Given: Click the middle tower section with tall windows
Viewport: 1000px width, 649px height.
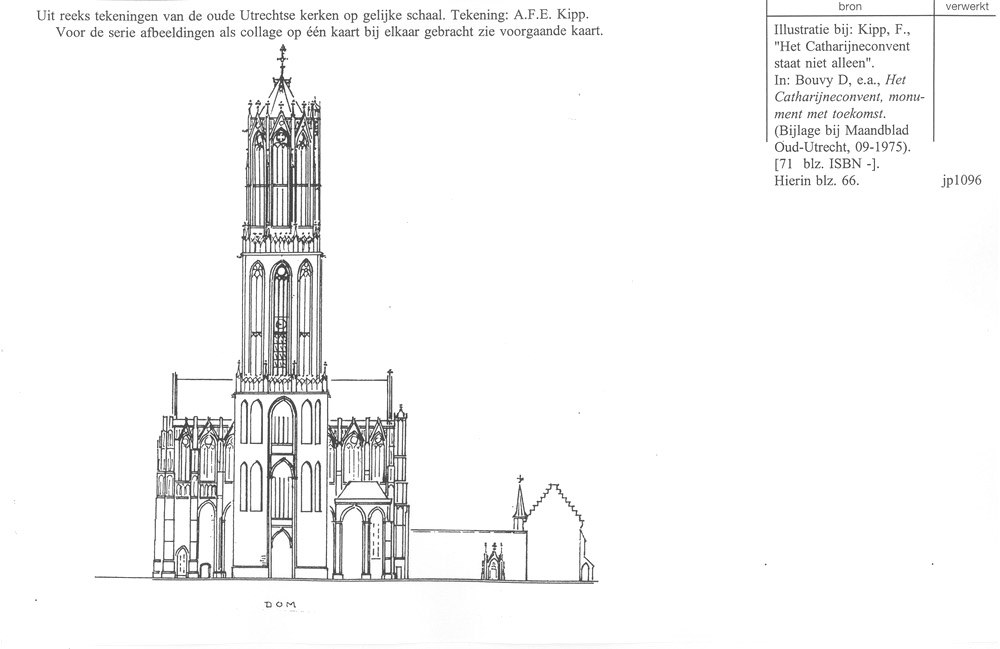Looking at the screenshot, I should 281,315.
